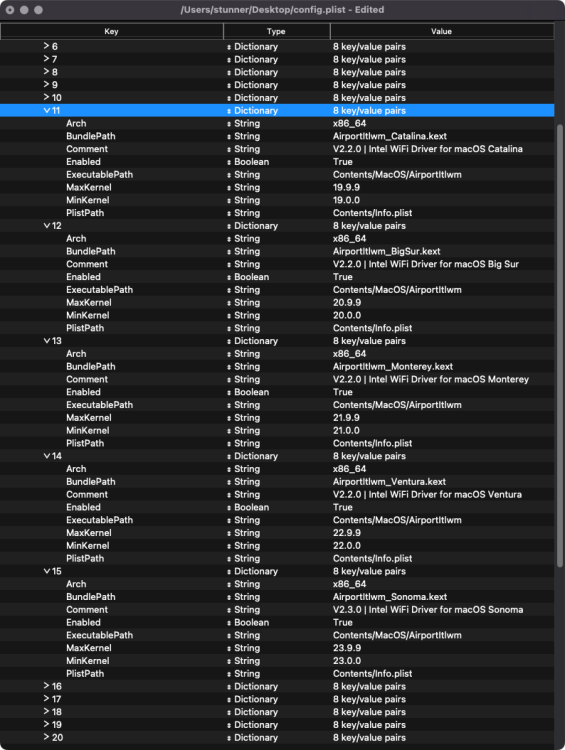Select value AirportItlwm_Monterey.kext

tap(393, 366)
